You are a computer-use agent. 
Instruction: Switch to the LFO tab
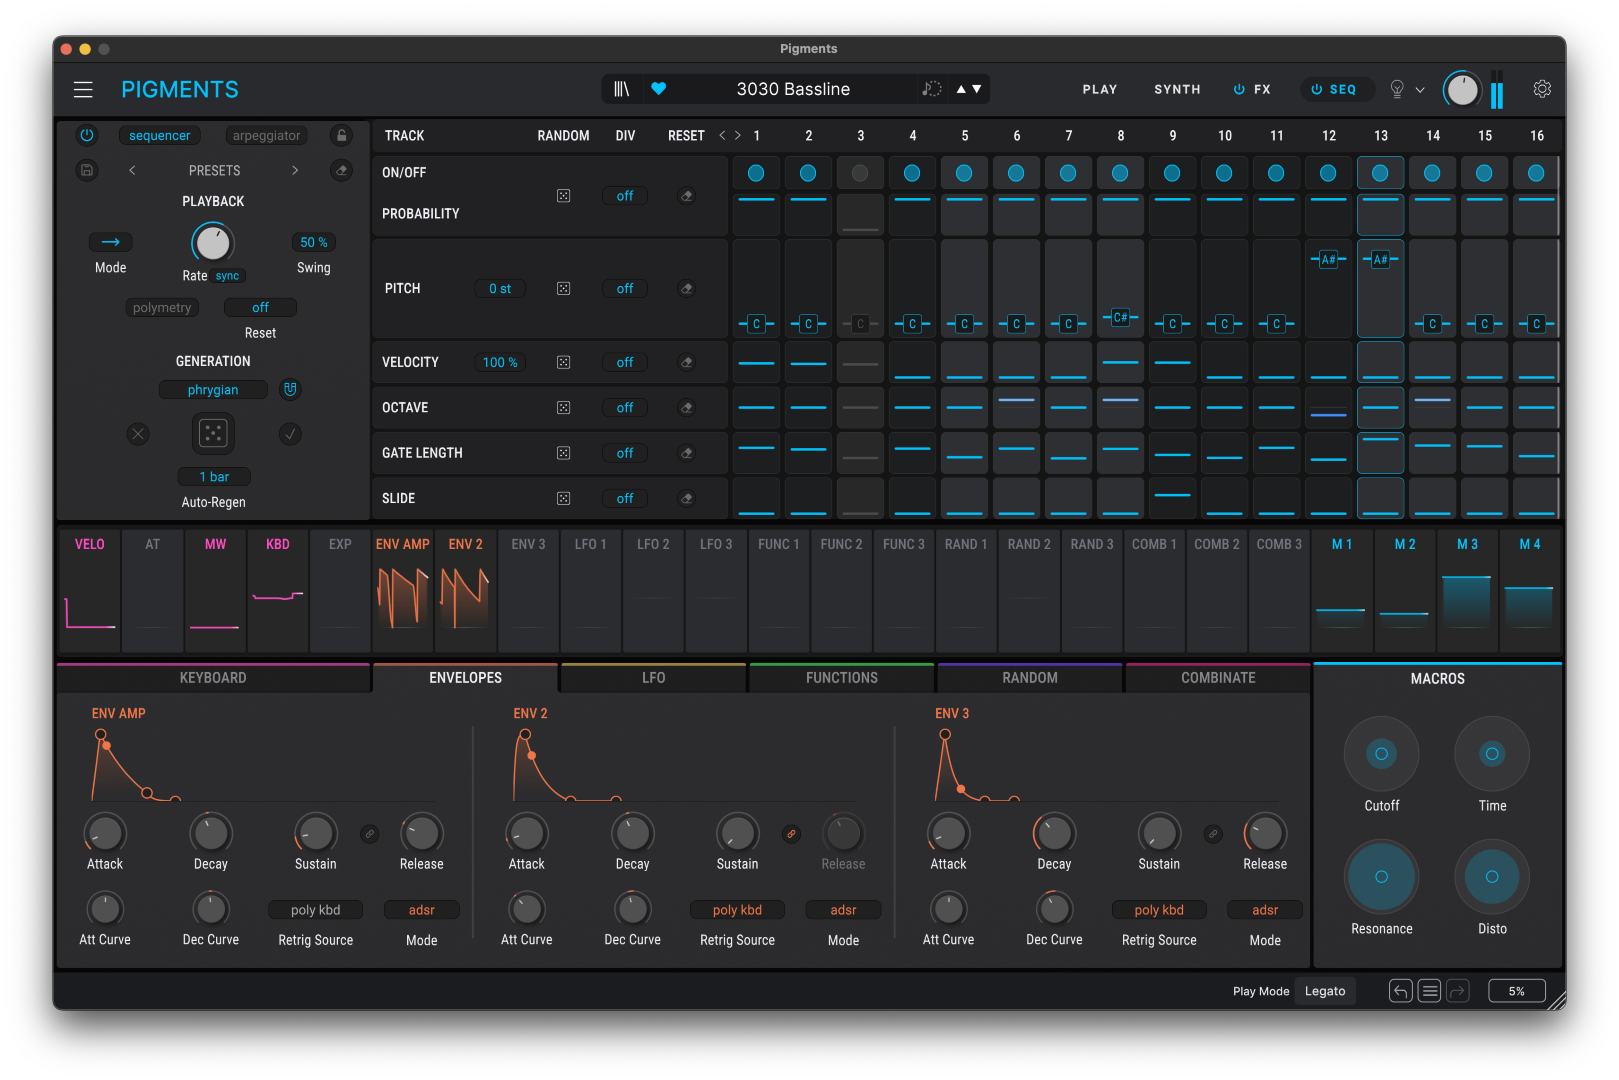pyautogui.click(x=653, y=677)
